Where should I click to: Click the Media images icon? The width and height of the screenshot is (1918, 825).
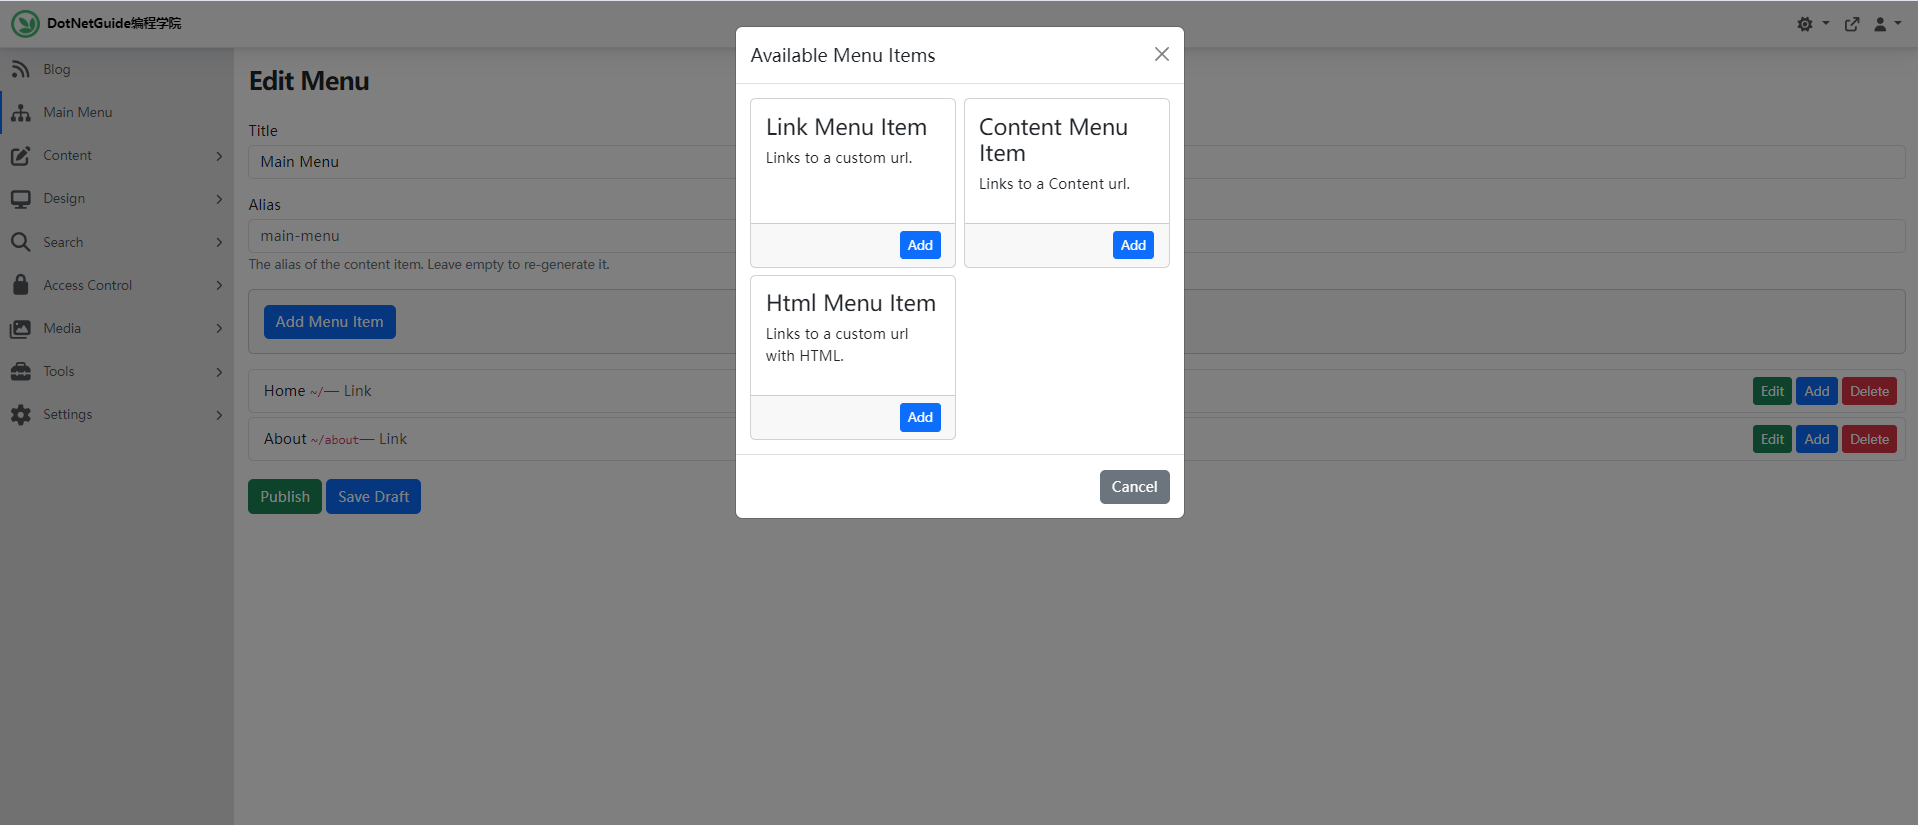tap(20, 328)
